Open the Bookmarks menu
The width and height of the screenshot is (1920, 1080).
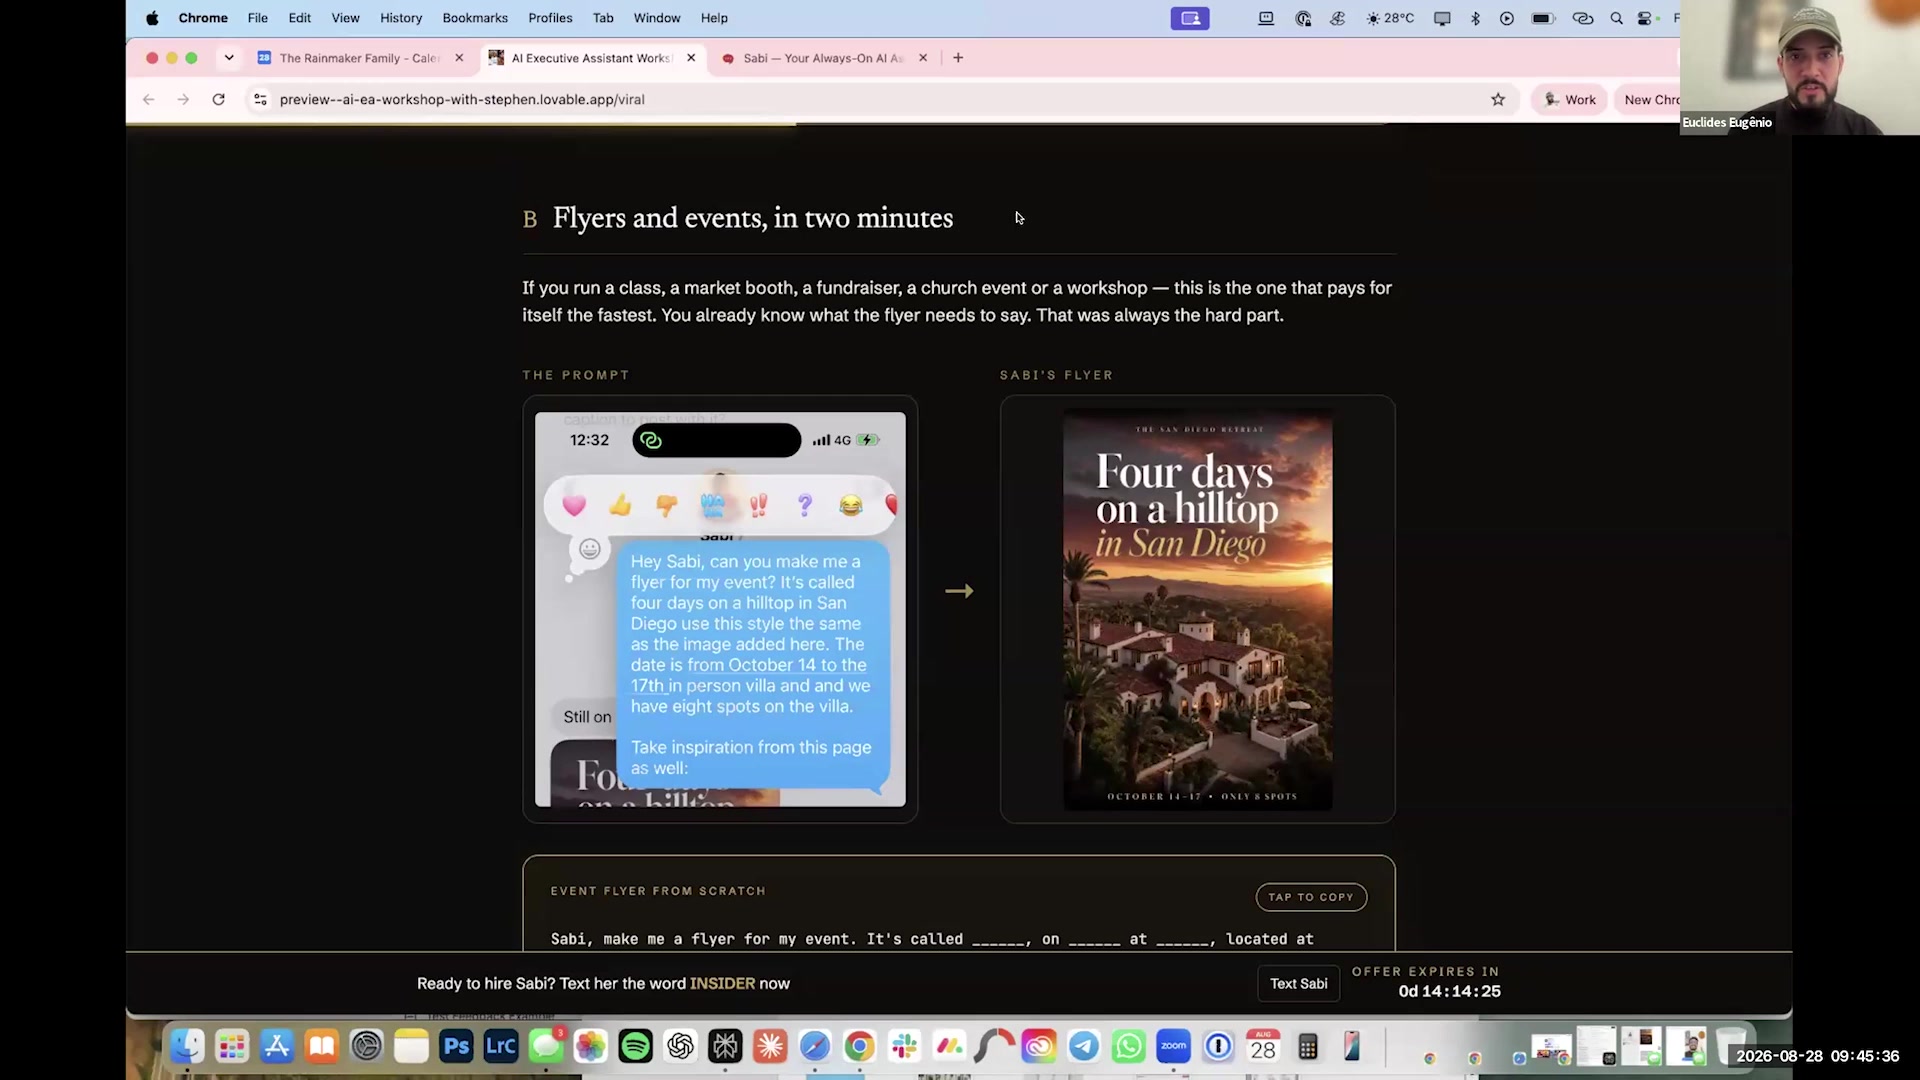pyautogui.click(x=475, y=18)
